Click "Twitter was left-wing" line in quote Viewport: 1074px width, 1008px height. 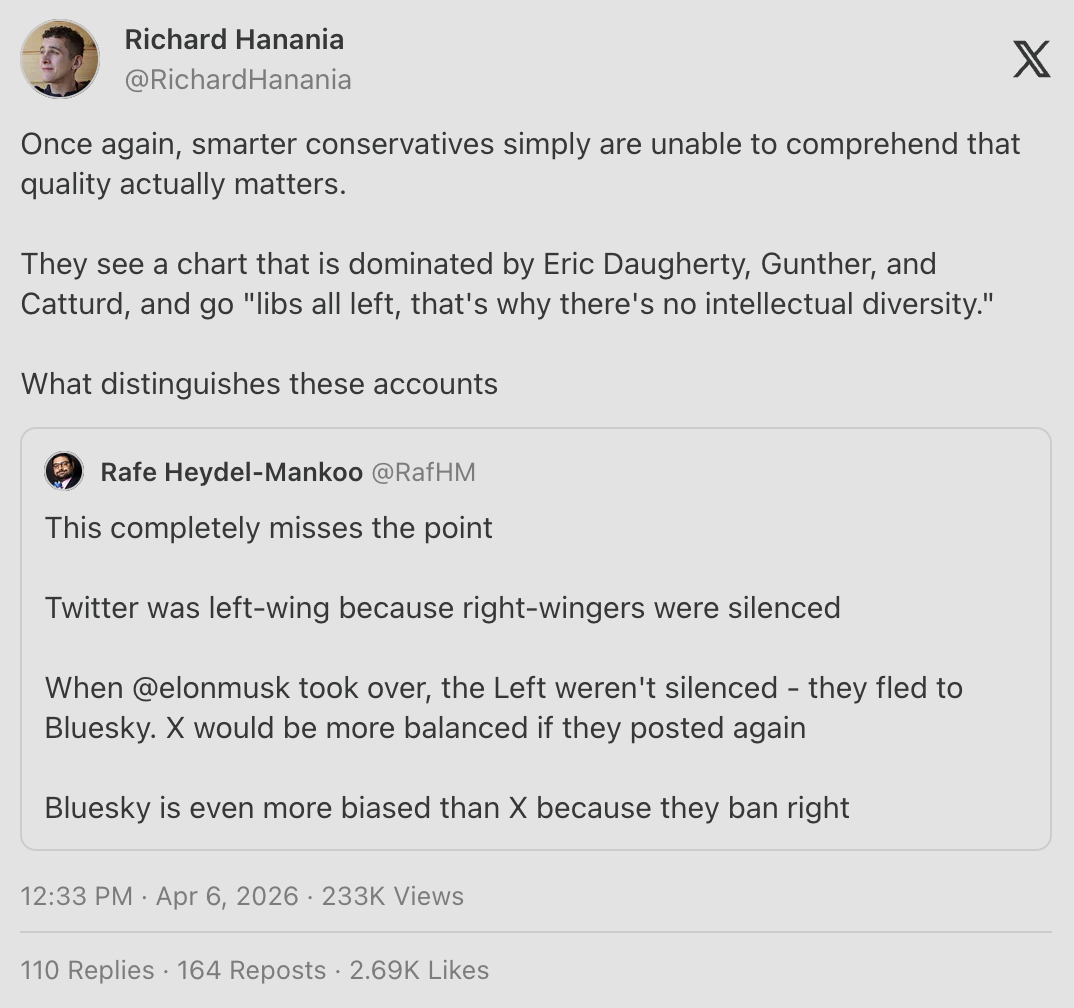point(442,607)
